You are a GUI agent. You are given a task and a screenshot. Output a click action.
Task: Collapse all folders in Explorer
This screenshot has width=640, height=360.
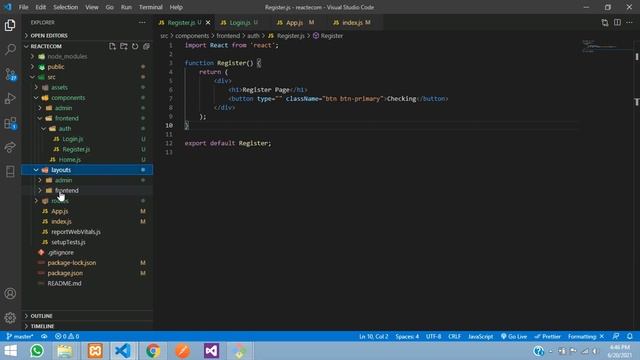146,46
